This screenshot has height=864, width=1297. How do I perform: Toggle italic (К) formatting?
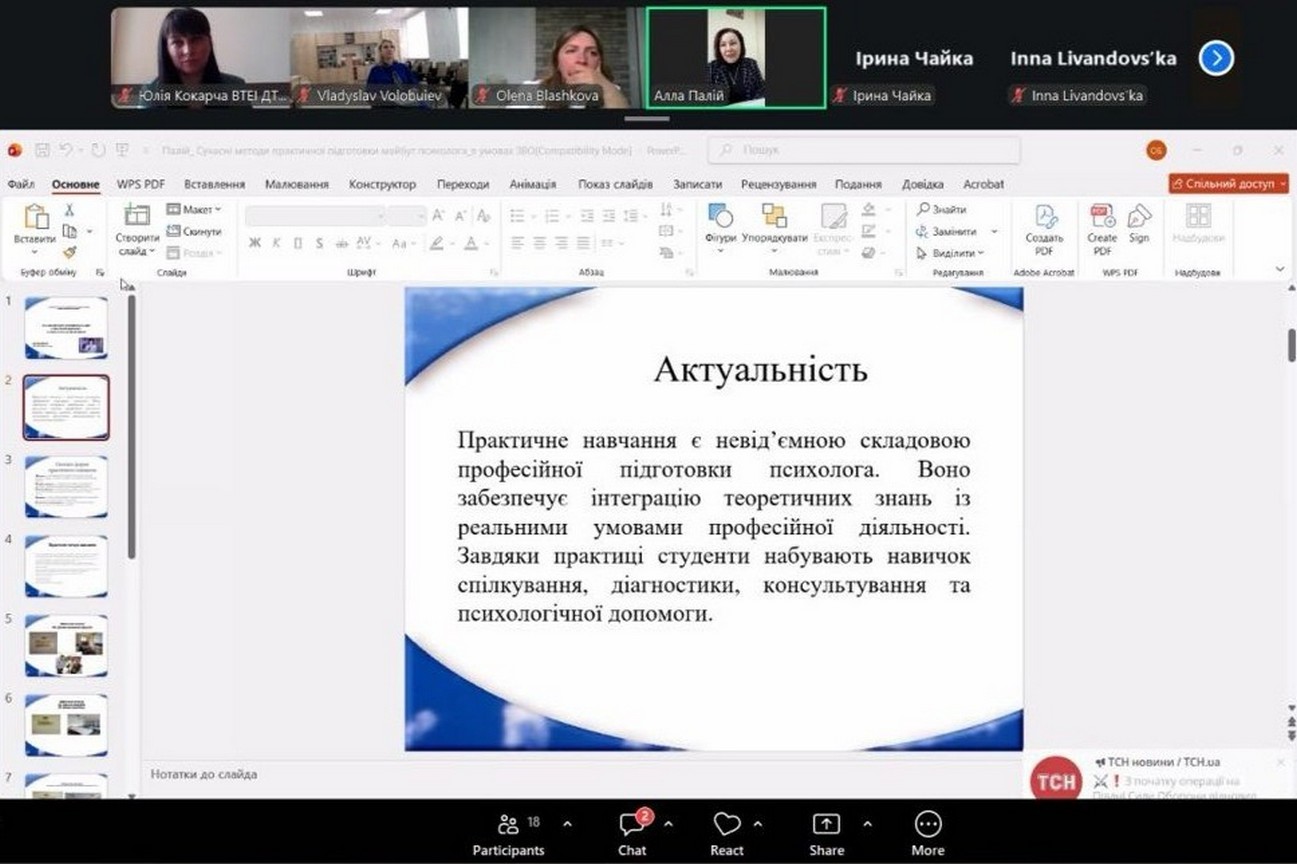[x=276, y=243]
